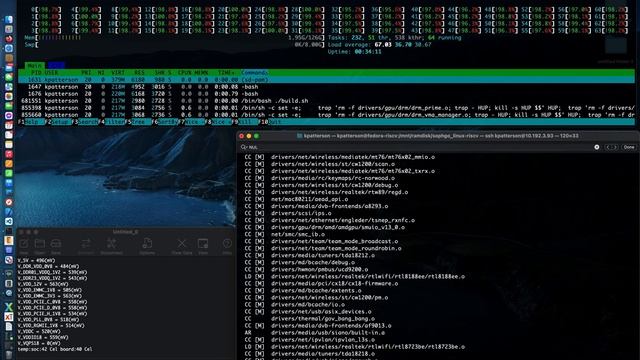
Task: Select the PID 1676 -bash process row
Action: coord(326,94)
